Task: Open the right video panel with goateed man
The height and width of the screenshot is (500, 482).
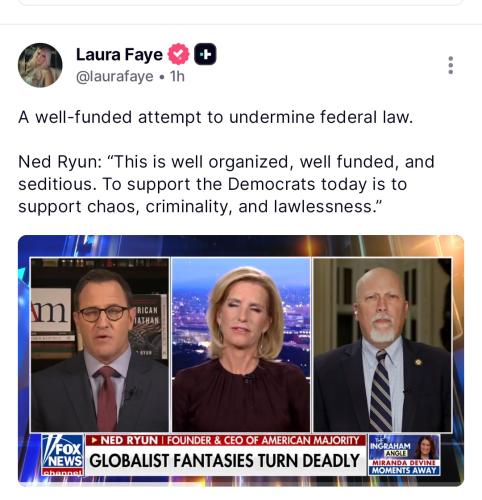Action: pos(383,345)
